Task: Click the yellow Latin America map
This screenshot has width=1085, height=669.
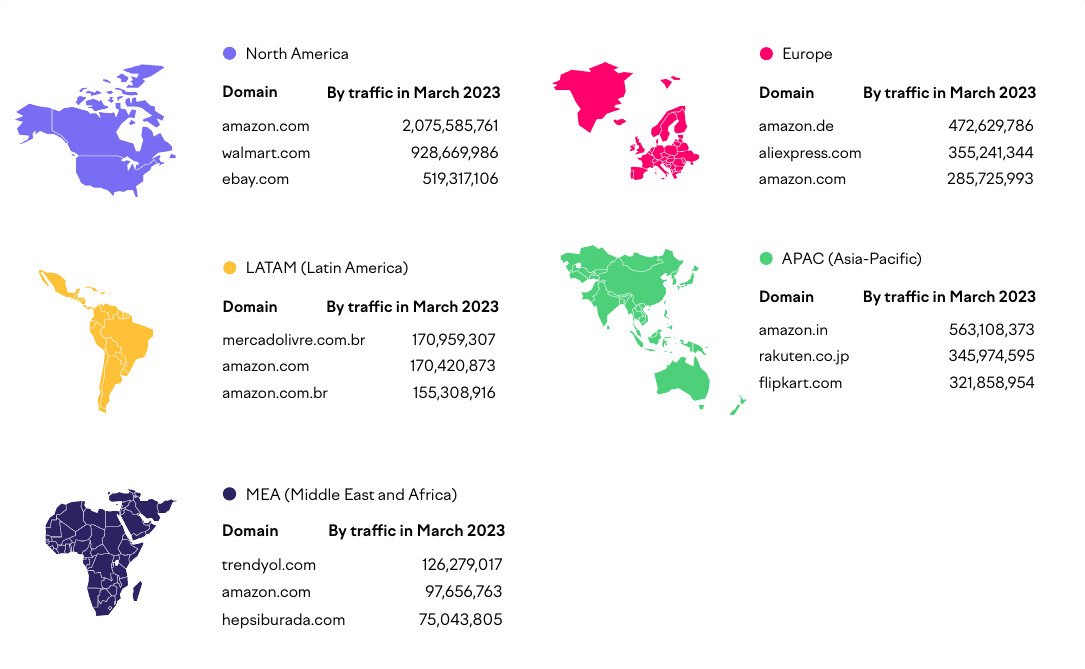Action: pos(95,341)
